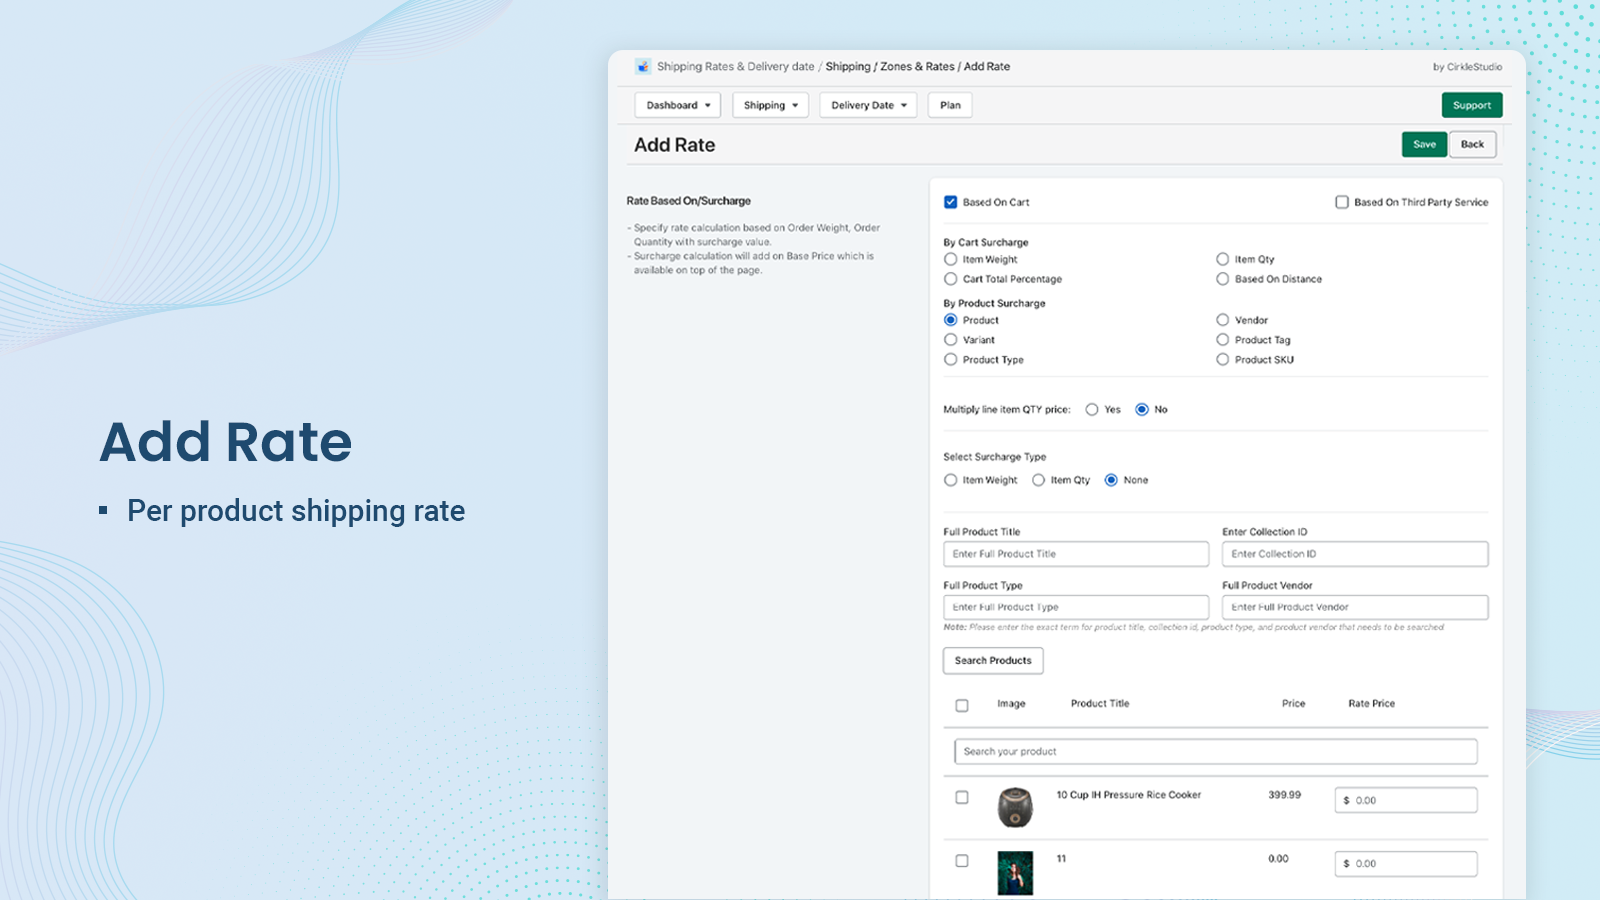Viewport: 1600px width, 900px height.
Task: Uncheck the Based On Cart checkbox
Action: click(x=951, y=202)
